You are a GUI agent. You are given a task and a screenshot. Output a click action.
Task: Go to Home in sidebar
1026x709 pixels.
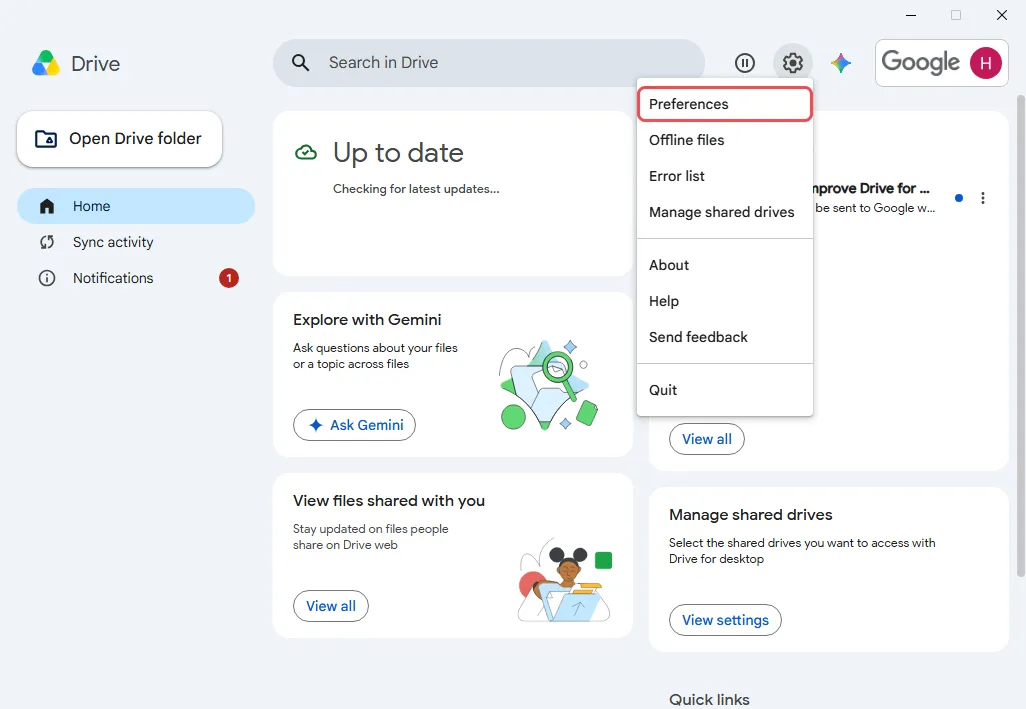pyautogui.click(x=136, y=206)
